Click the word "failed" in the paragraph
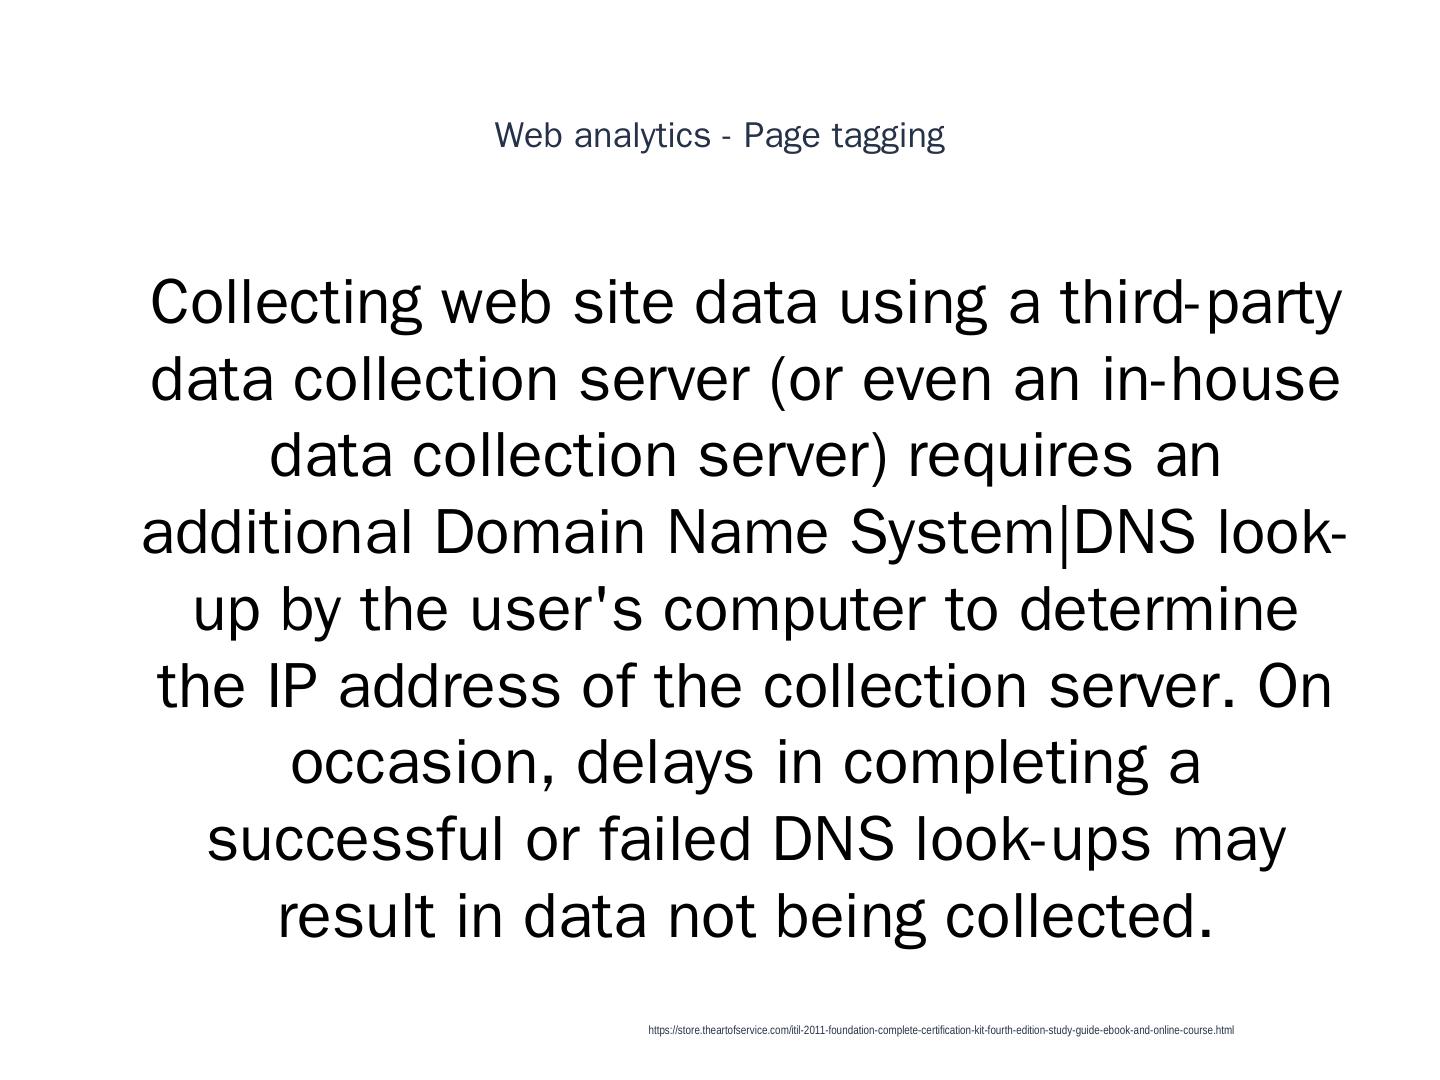This screenshot has width=1440, height=1080. [x=675, y=839]
